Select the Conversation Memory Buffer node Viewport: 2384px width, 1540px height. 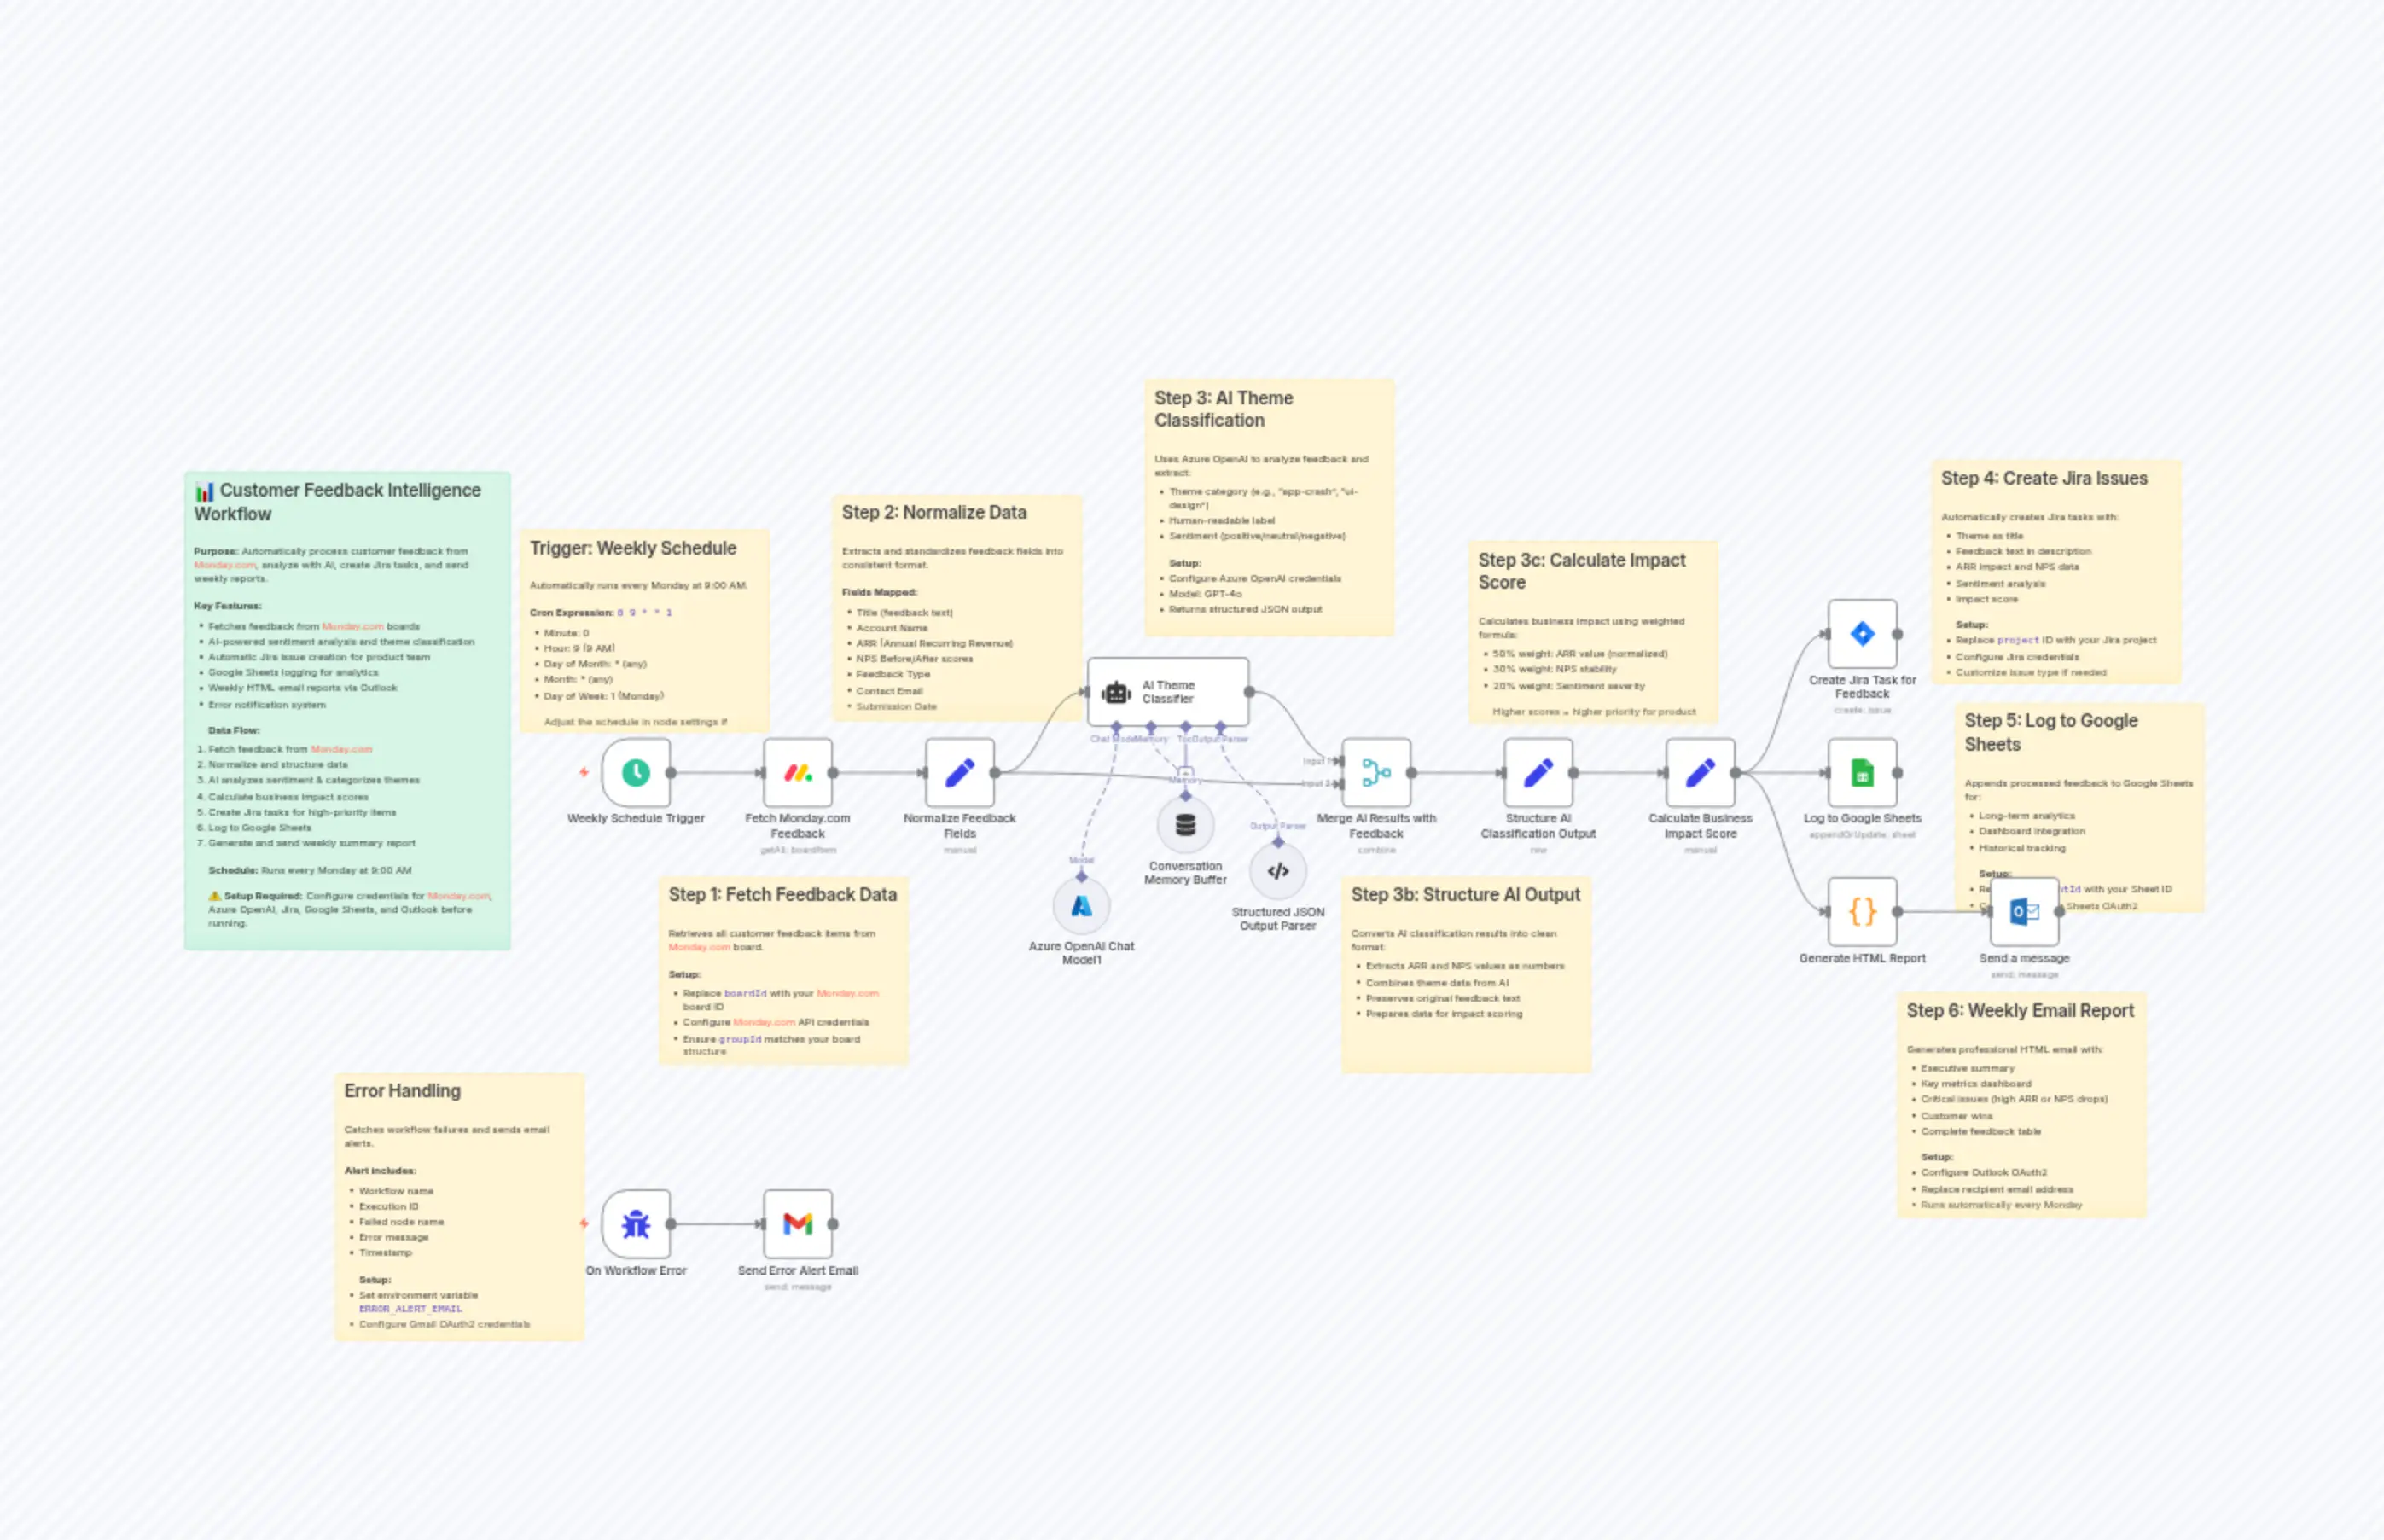[x=1185, y=826]
